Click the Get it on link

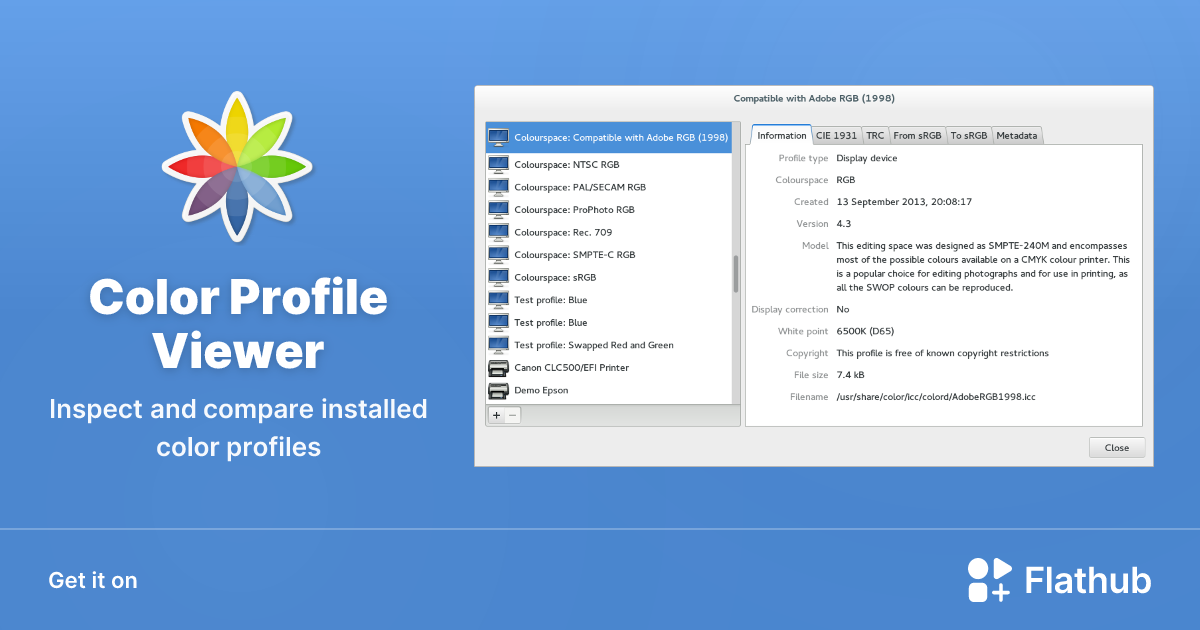click(92, 580)
